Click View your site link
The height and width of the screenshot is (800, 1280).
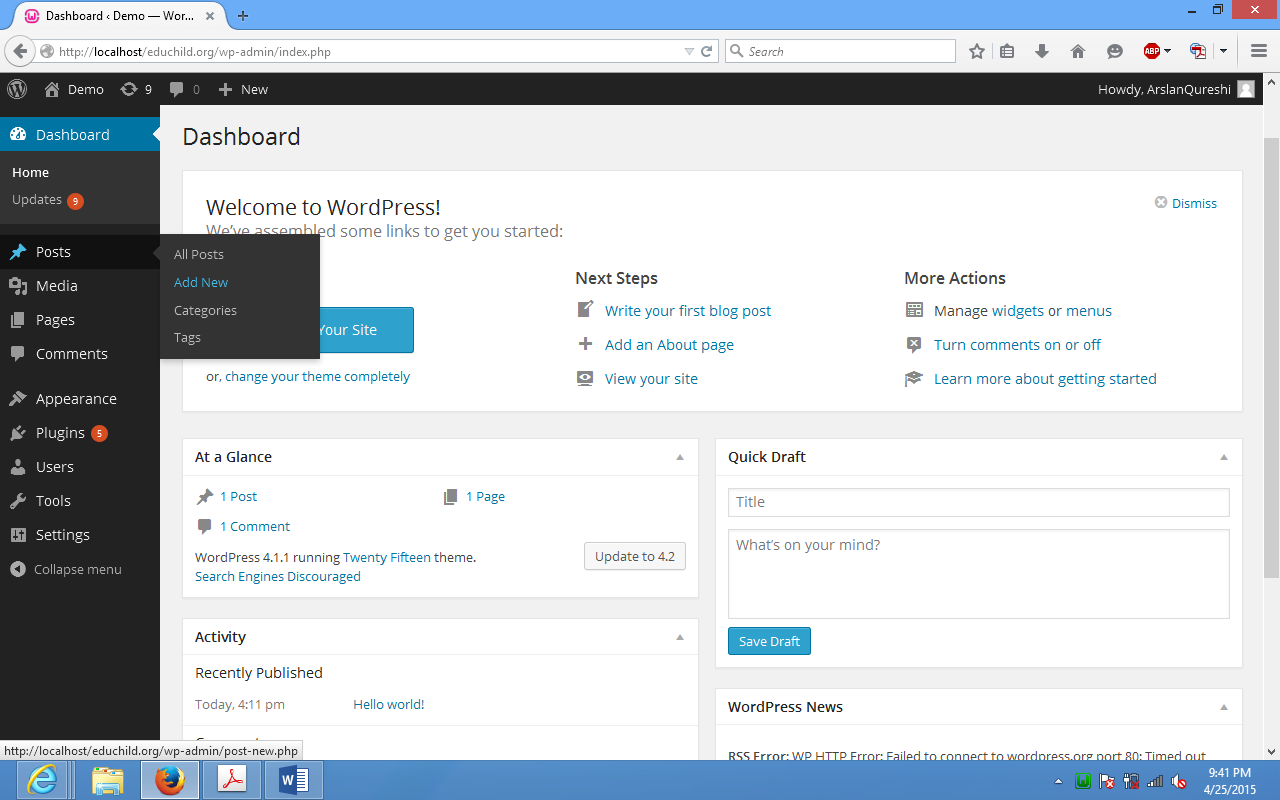[651, 379]
